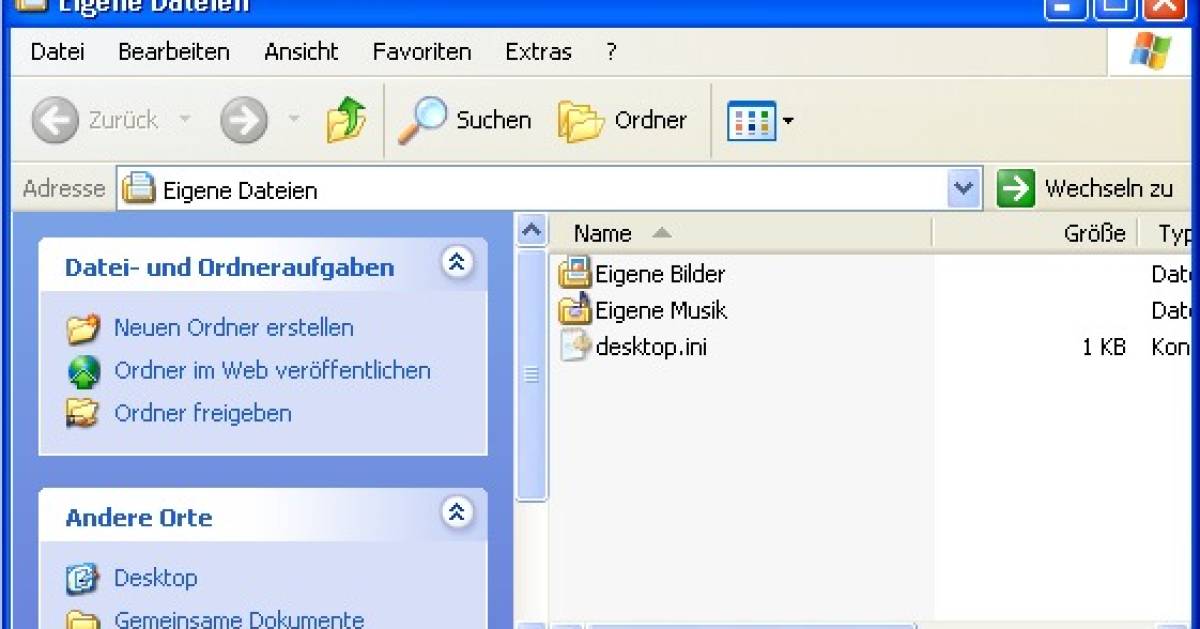1200x629 pixels.
Task: Click the Desktop link under Andere Orte
Action: pos(156,578)
